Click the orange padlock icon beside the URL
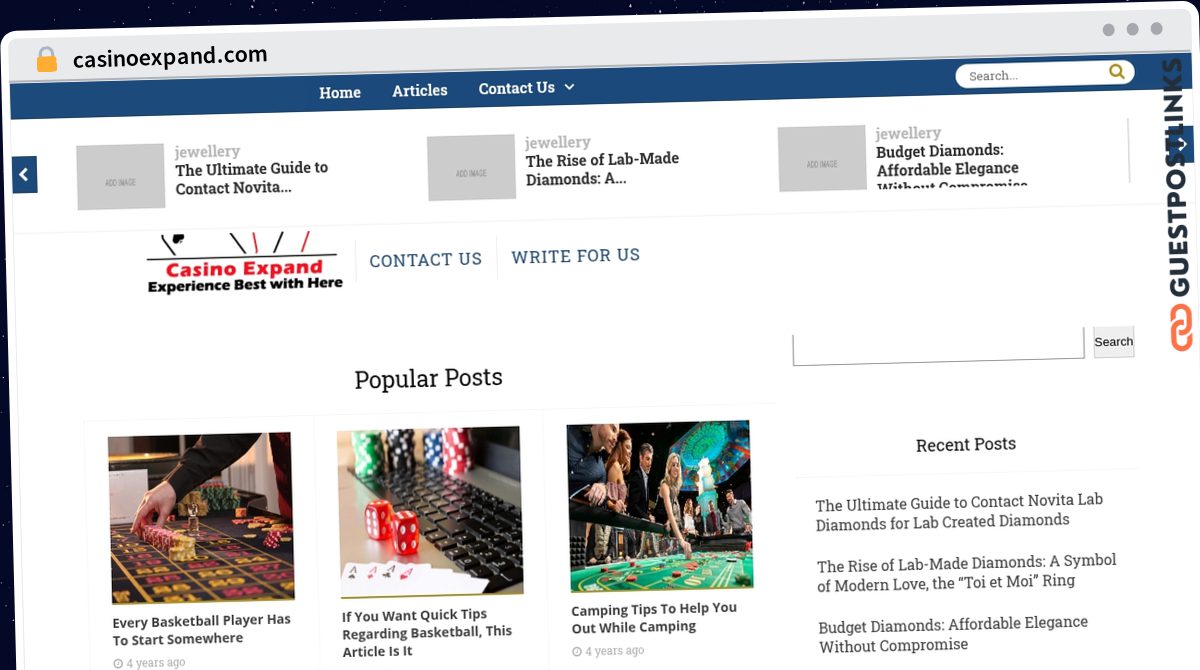 pyautogui.click(x=46, y=60)
